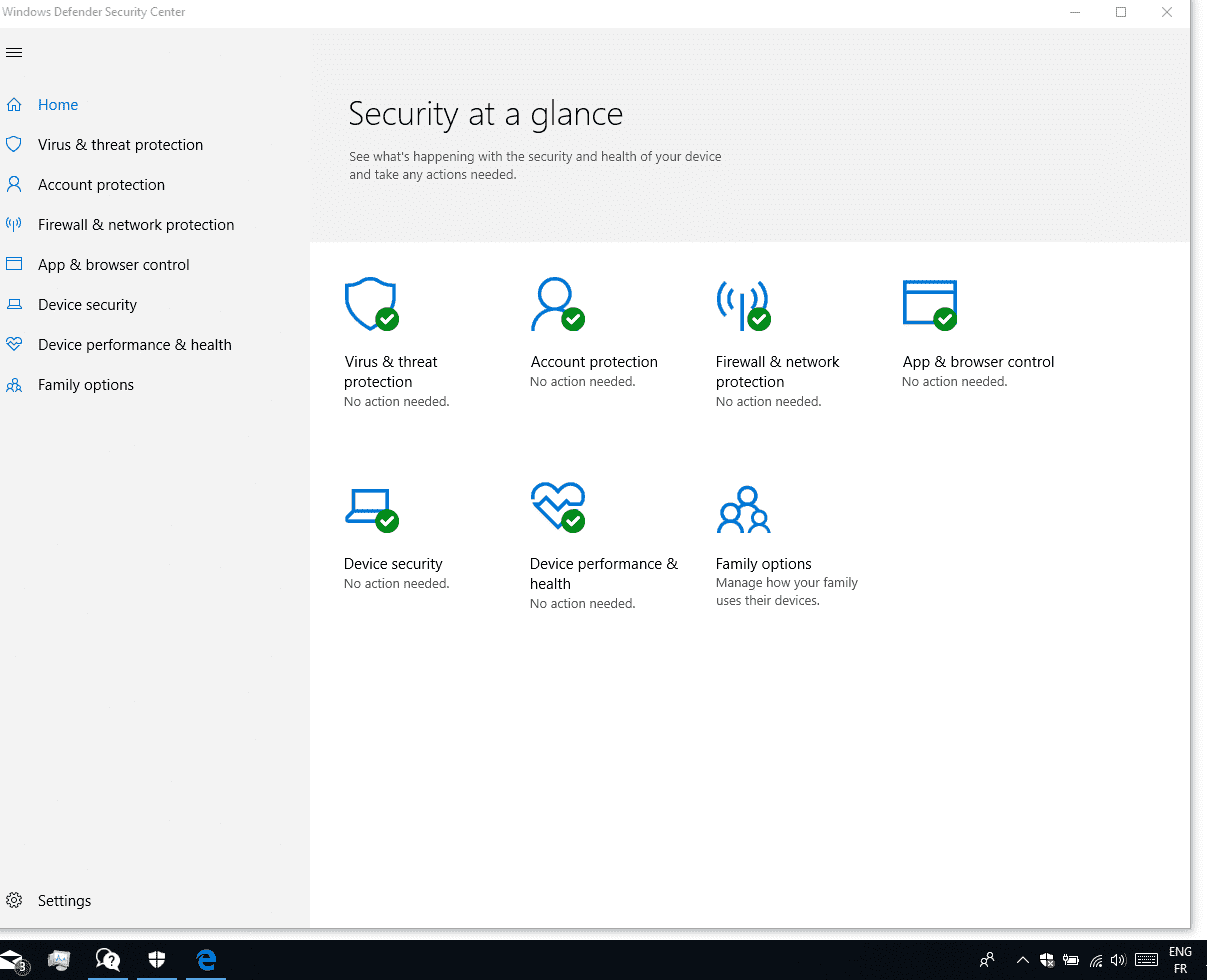Image resolution: width=1207 pixels, height=980 pixels.
Task: Open the Wi-Fi network tray icon
Action: (1096, 961)
